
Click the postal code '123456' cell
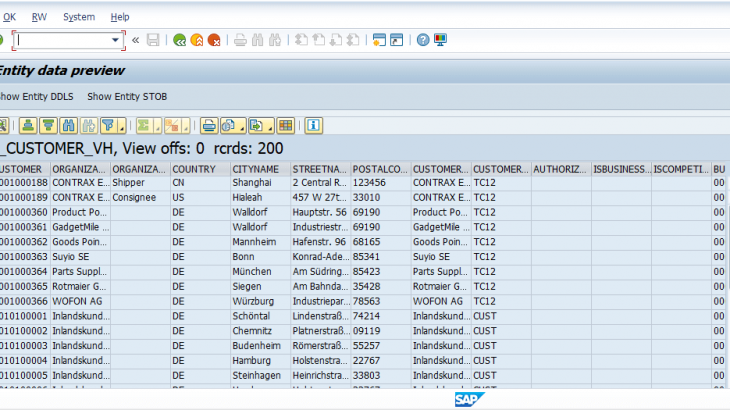coord(381,182)
